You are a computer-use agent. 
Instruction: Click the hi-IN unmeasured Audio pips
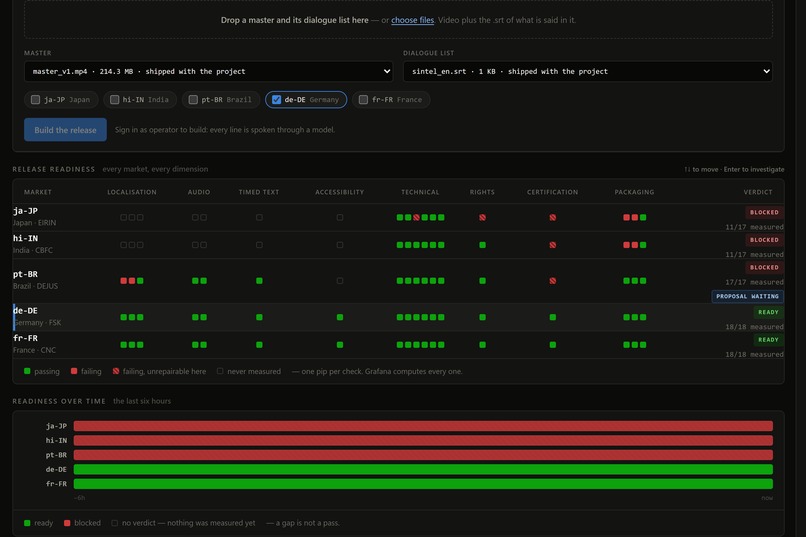199,245
